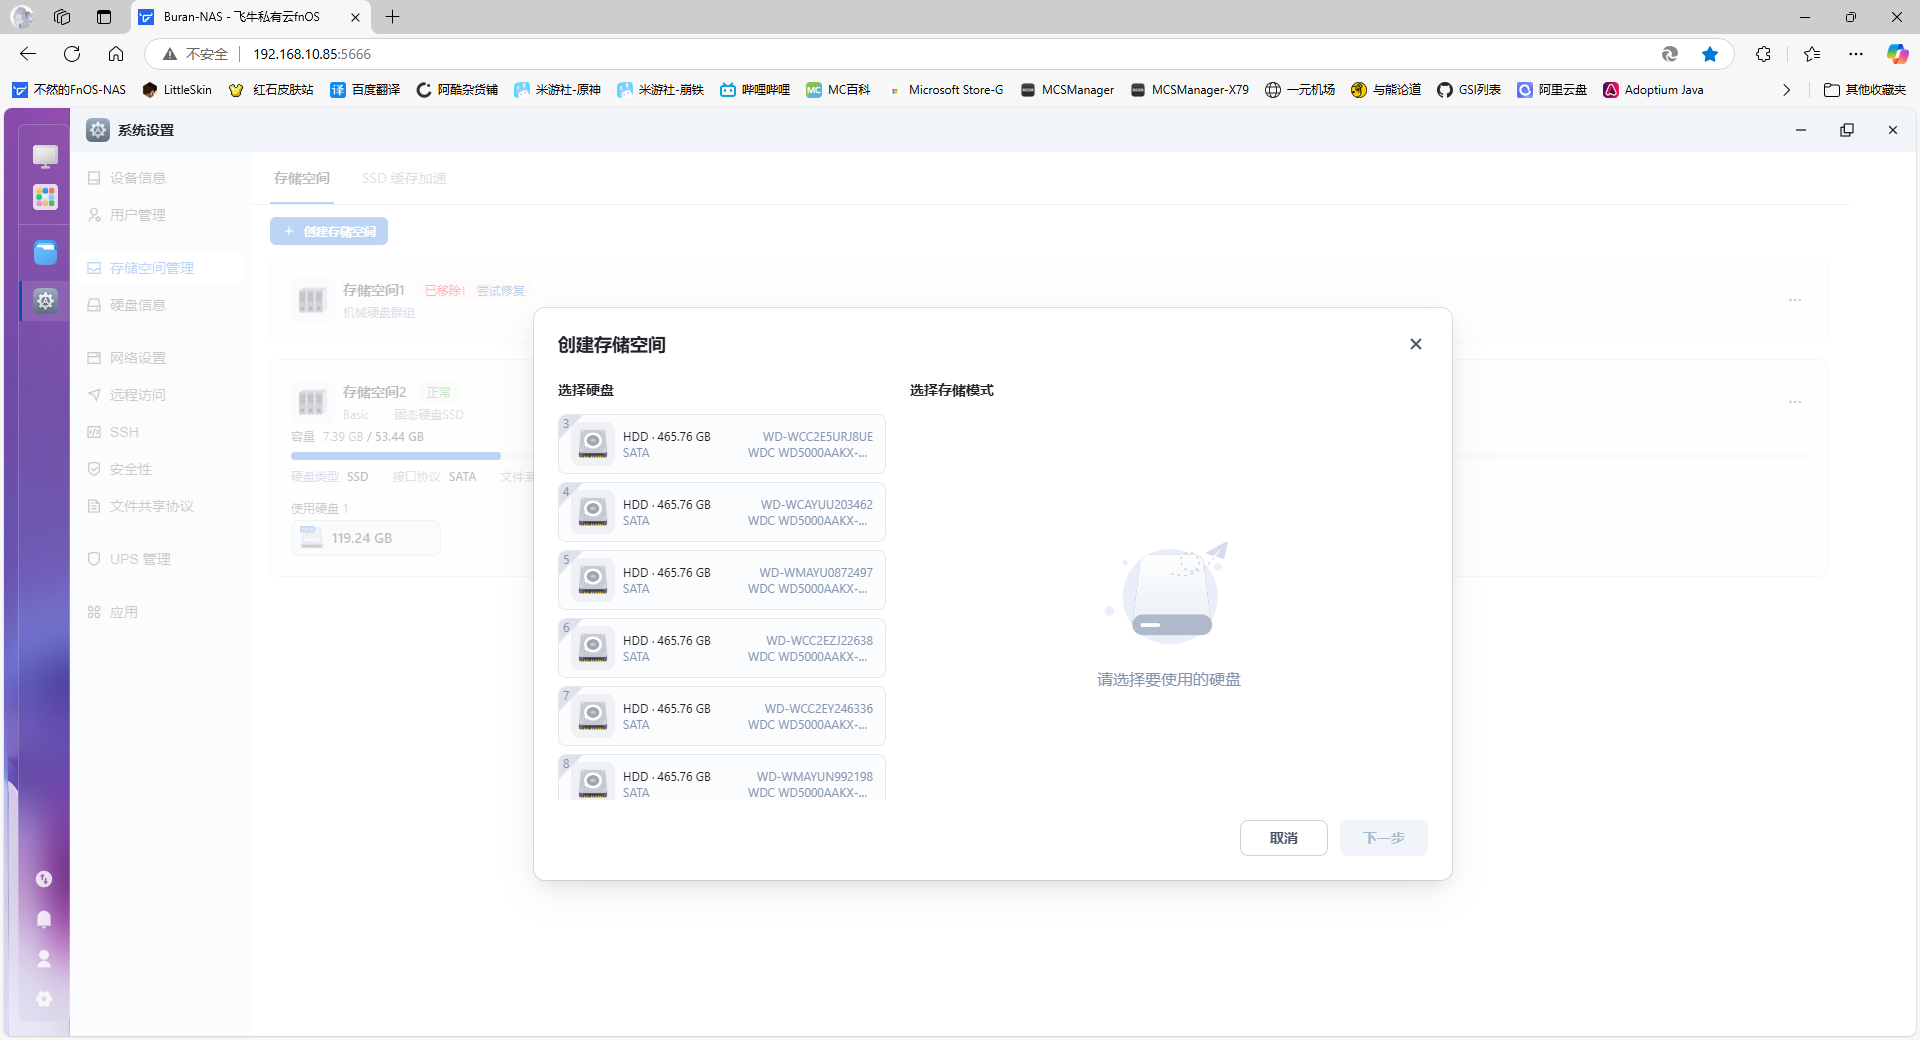Open the MCSManager bookmark

coord(1067,90)
